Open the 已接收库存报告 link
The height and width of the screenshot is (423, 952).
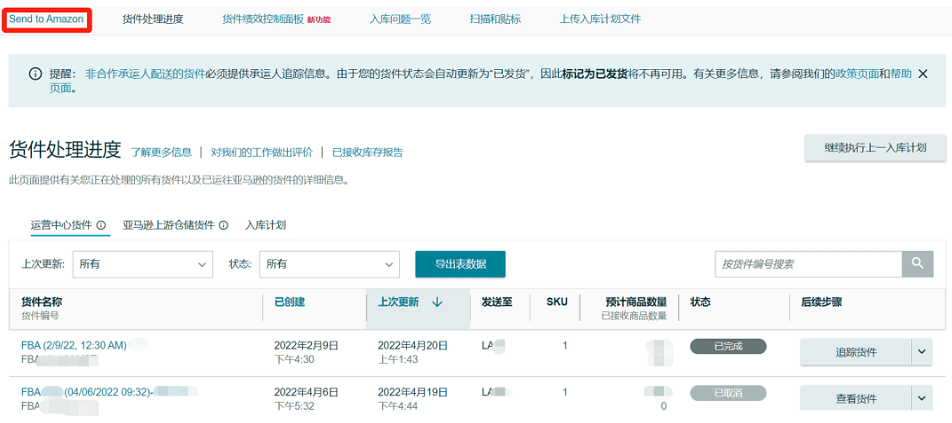tap(367, 153)
